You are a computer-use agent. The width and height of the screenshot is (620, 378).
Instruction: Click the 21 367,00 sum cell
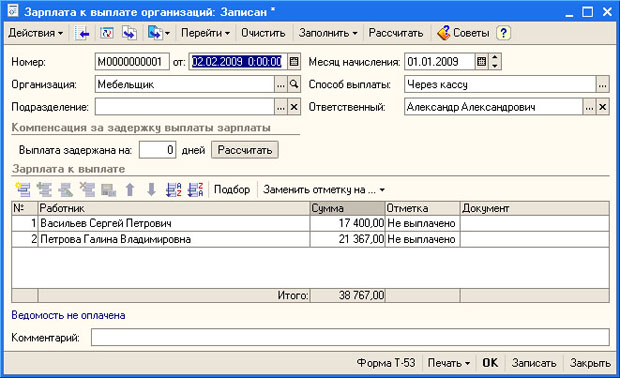[348, 239]
